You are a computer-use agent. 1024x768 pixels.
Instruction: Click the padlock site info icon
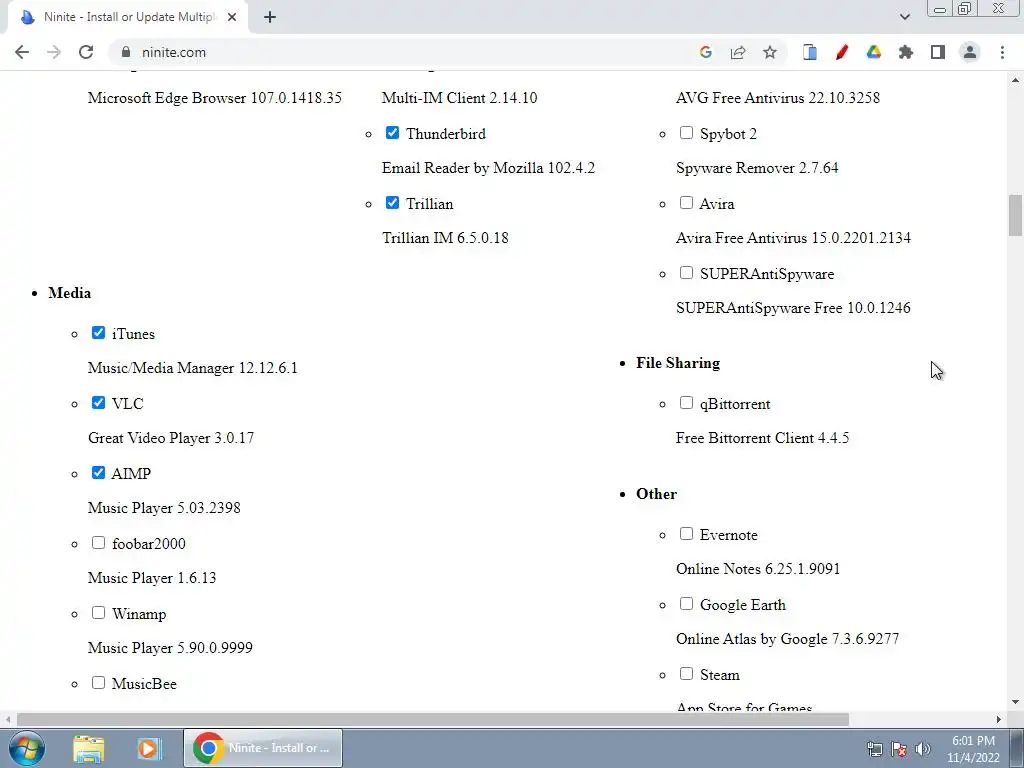tap(126, 52)
